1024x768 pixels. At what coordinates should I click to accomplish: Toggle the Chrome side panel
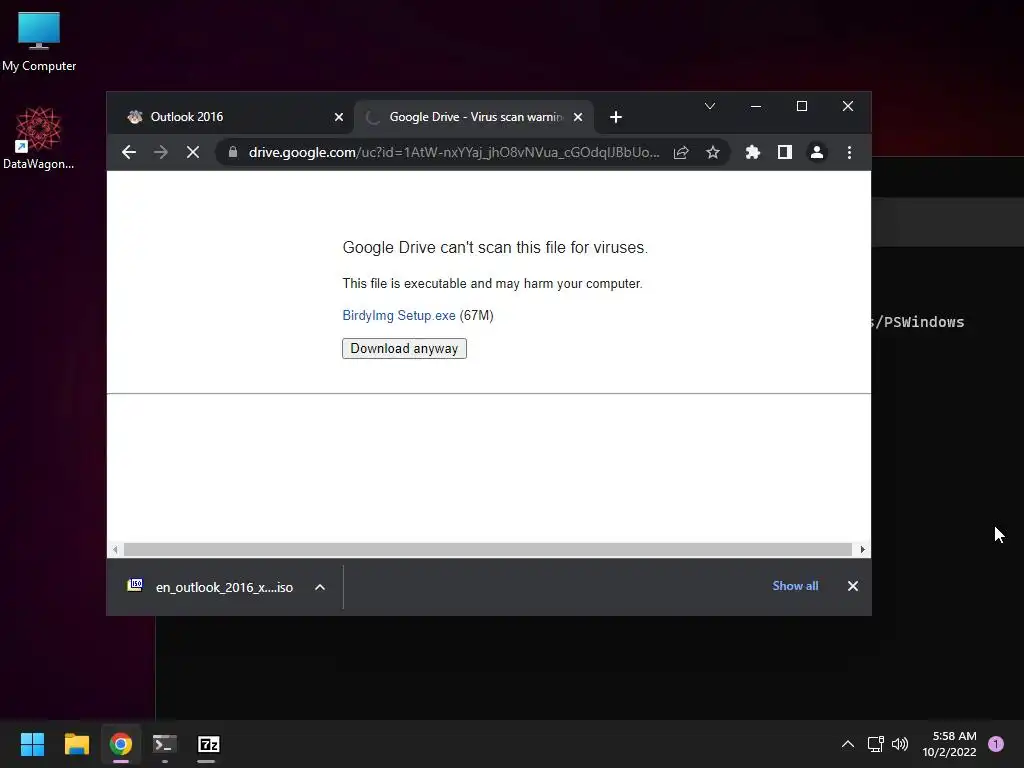tap(784, 152)
